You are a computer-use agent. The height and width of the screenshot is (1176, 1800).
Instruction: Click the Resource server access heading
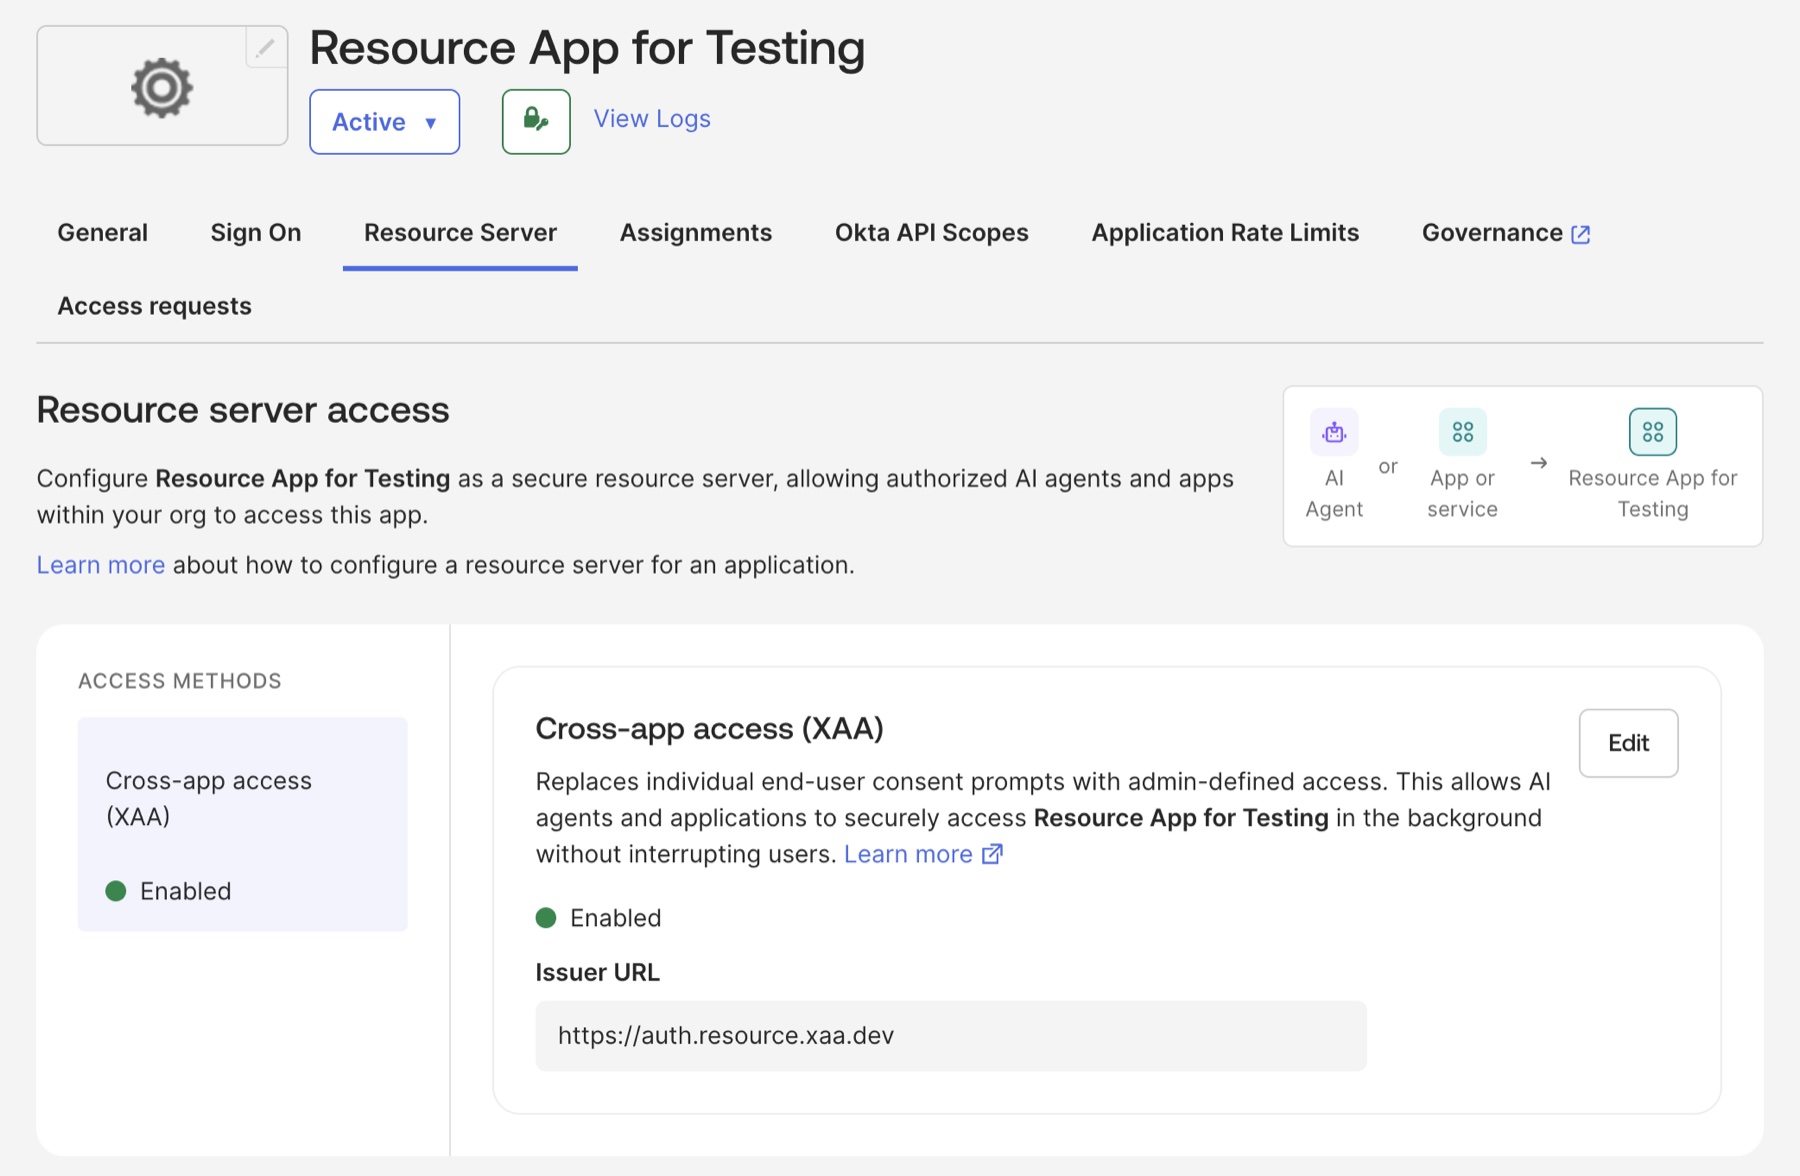[243, 410]
